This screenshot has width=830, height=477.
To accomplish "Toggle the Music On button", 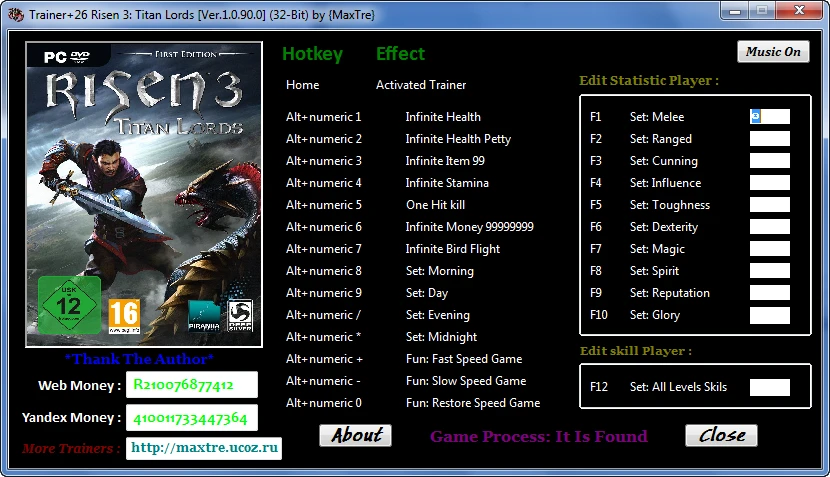I will (x=773, y=52).
